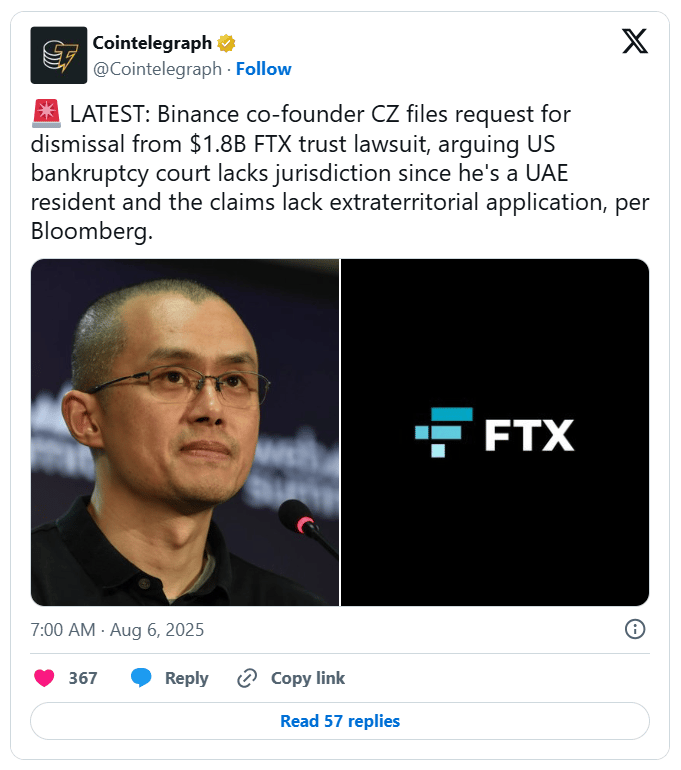Follow the Cointelegraph account

[264, 69]
